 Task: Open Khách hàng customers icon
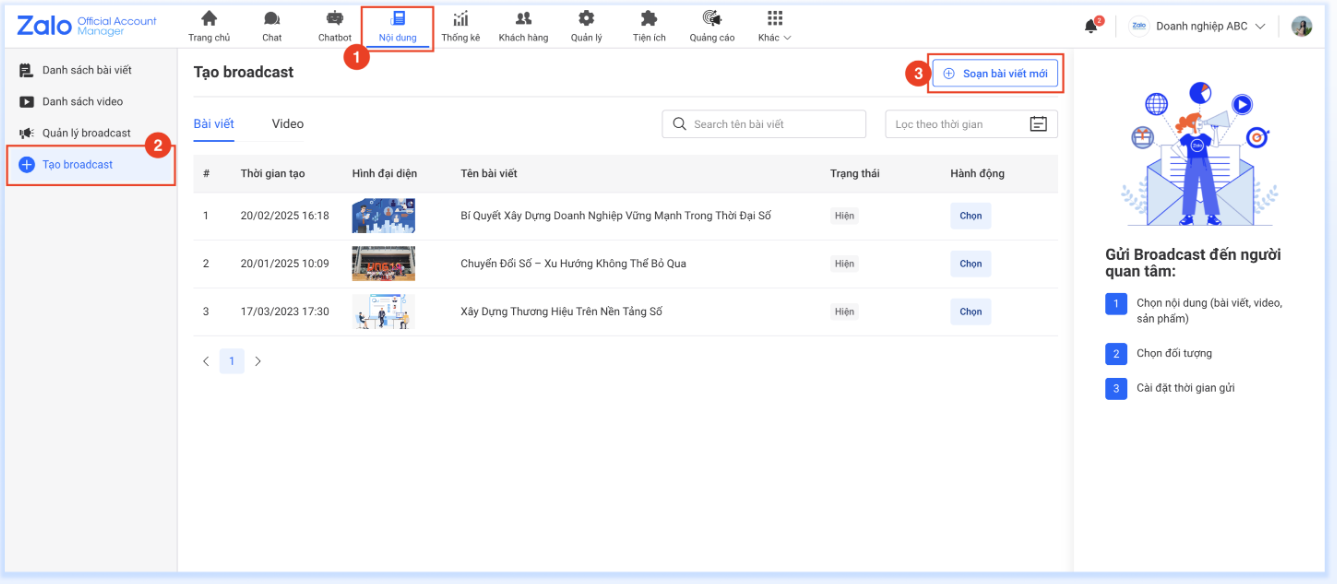click(523, 19)
